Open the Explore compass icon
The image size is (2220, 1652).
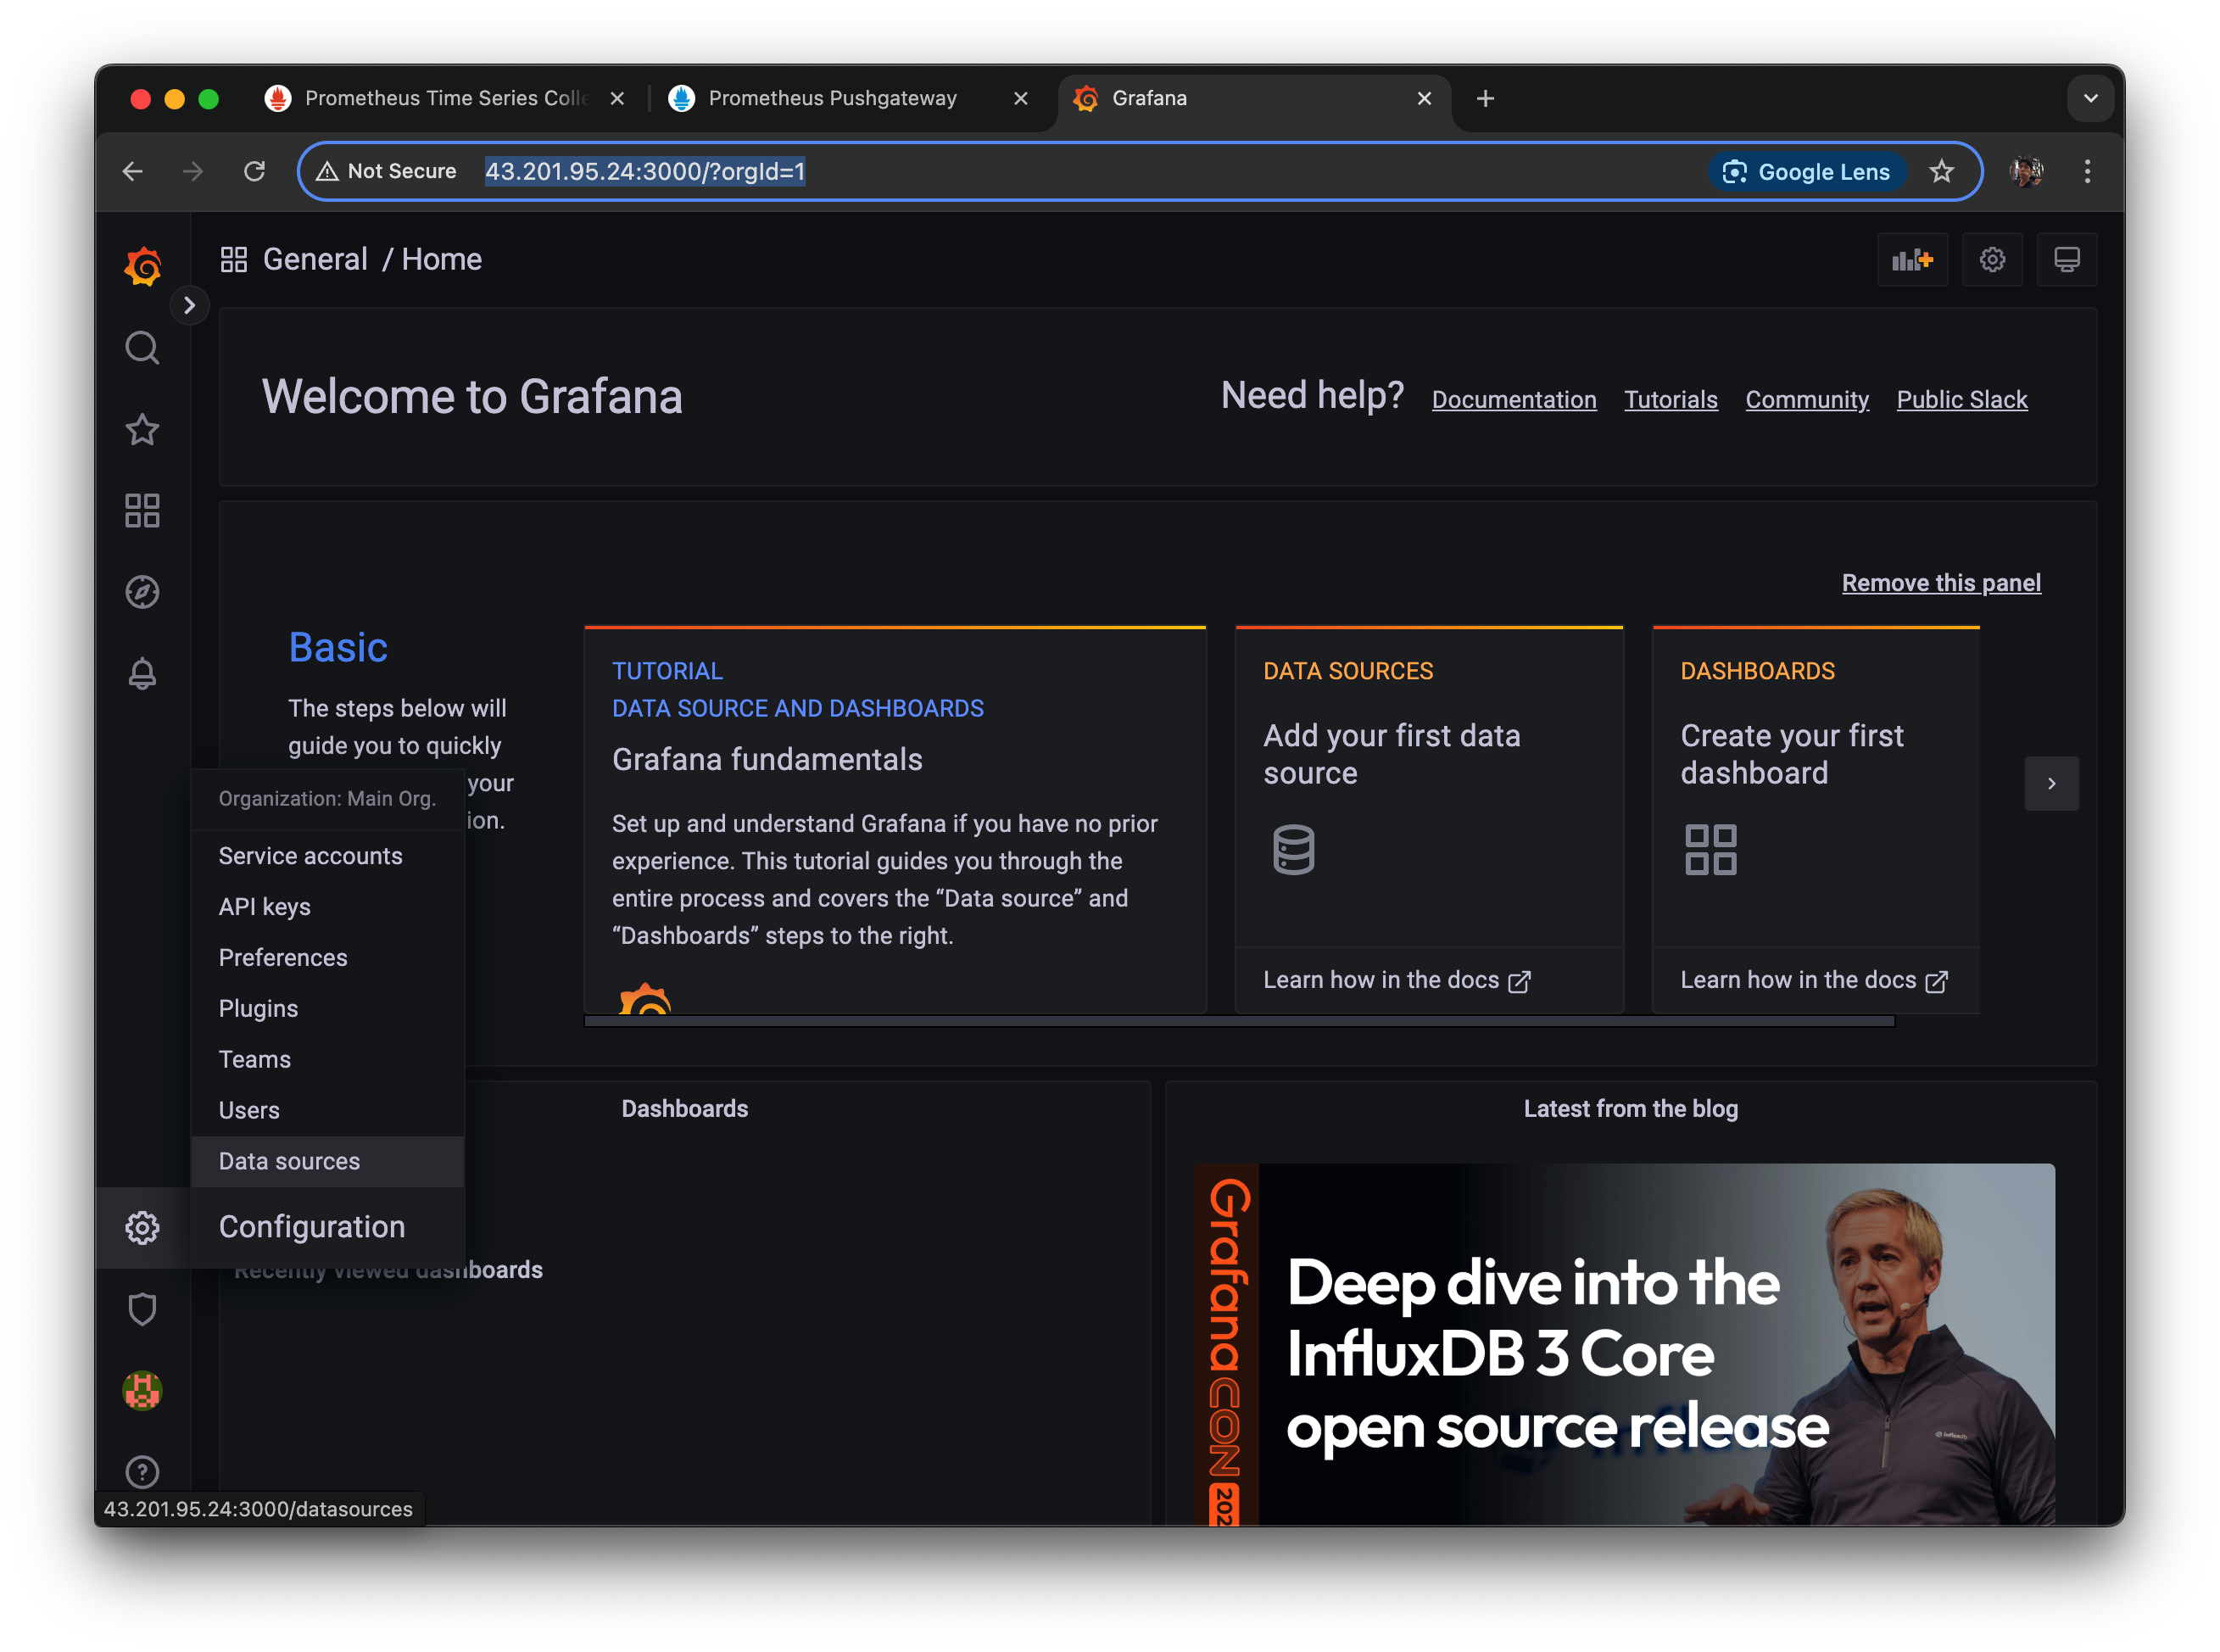(x=142, y=592)
